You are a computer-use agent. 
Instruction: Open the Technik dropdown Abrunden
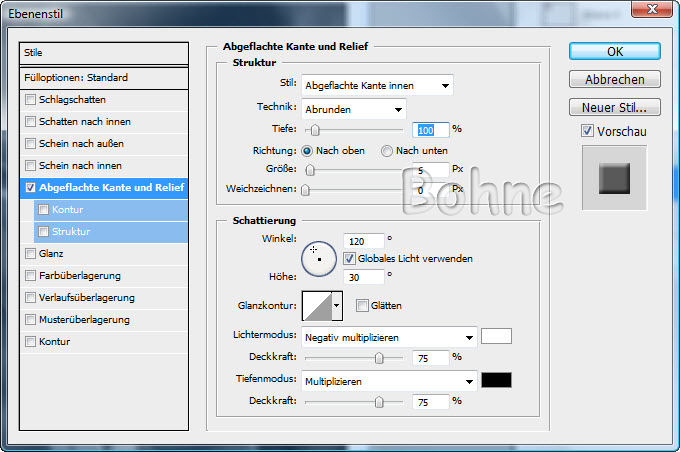pyautogui.click(x=355, y=108)
